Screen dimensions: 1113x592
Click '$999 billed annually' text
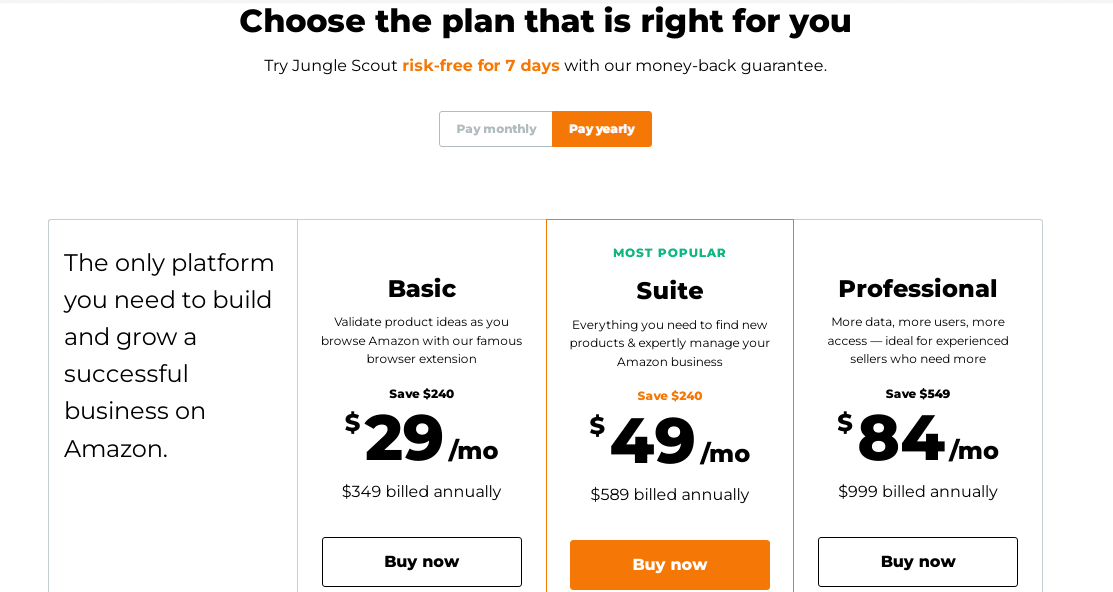point(918,492)
